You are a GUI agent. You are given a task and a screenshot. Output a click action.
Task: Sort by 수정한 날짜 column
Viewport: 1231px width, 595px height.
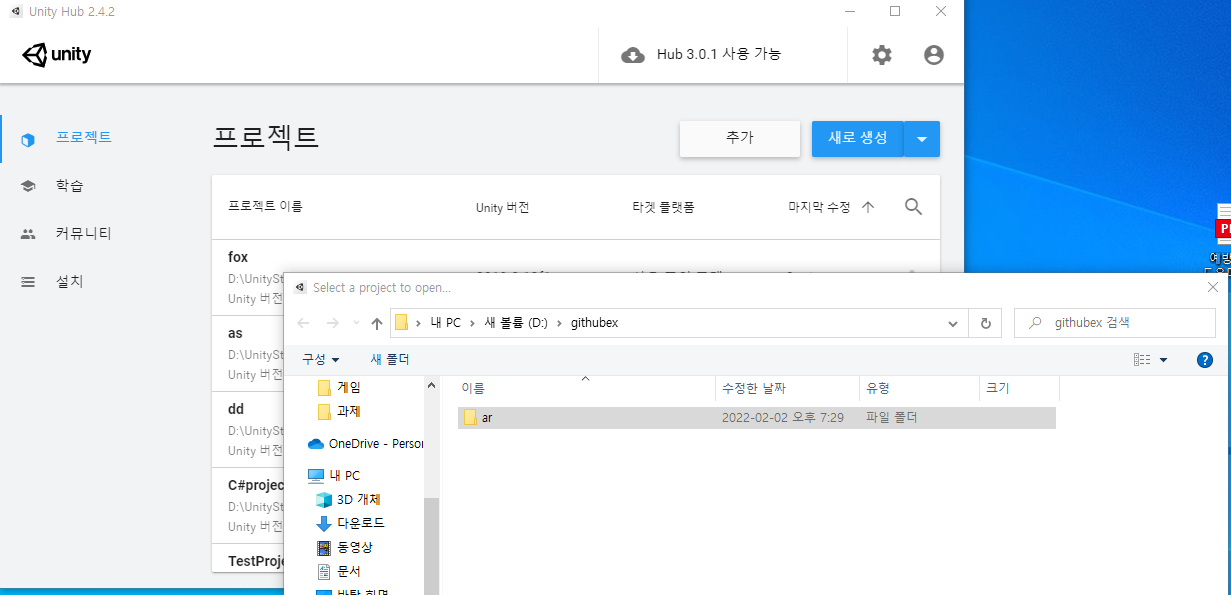click(x=788, y=388)
